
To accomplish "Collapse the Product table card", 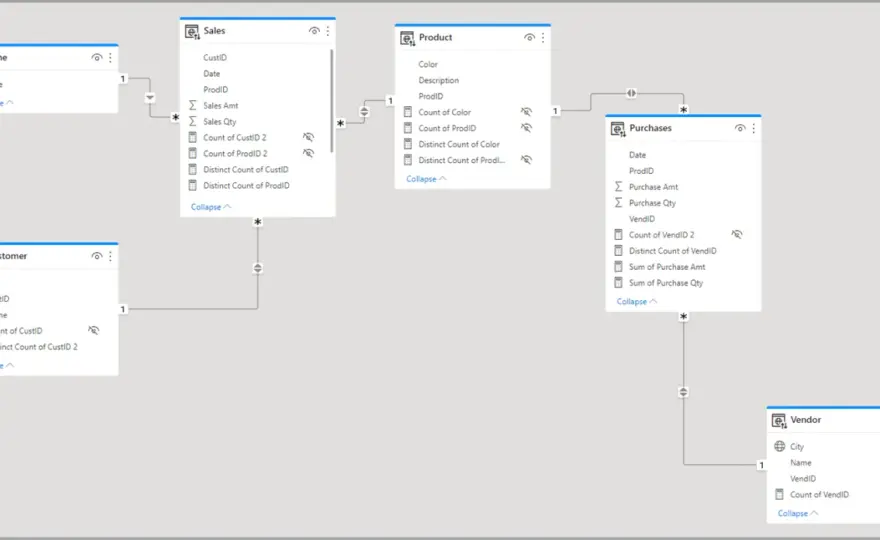I will click(426, 179).
